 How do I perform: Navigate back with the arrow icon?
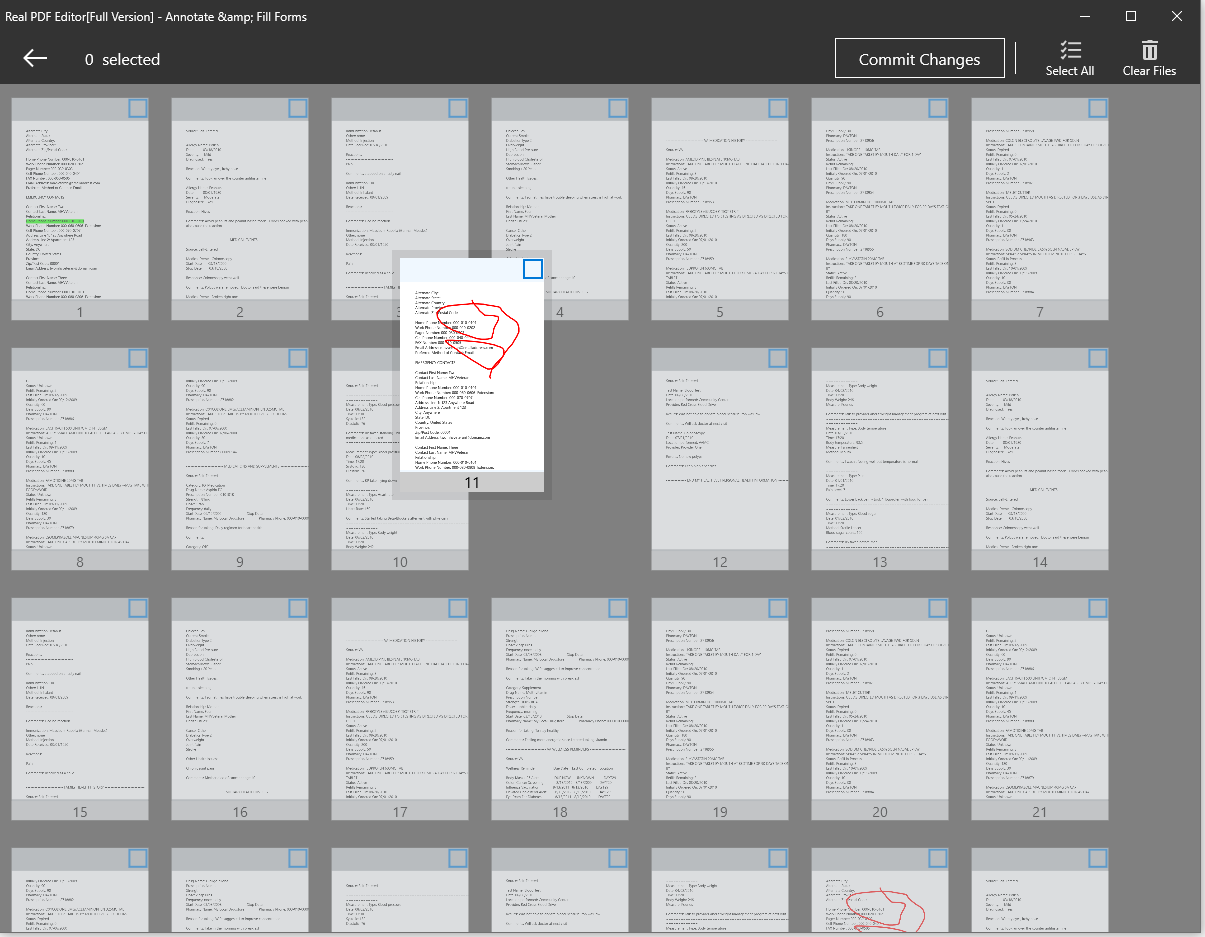(x=34, y=58)
